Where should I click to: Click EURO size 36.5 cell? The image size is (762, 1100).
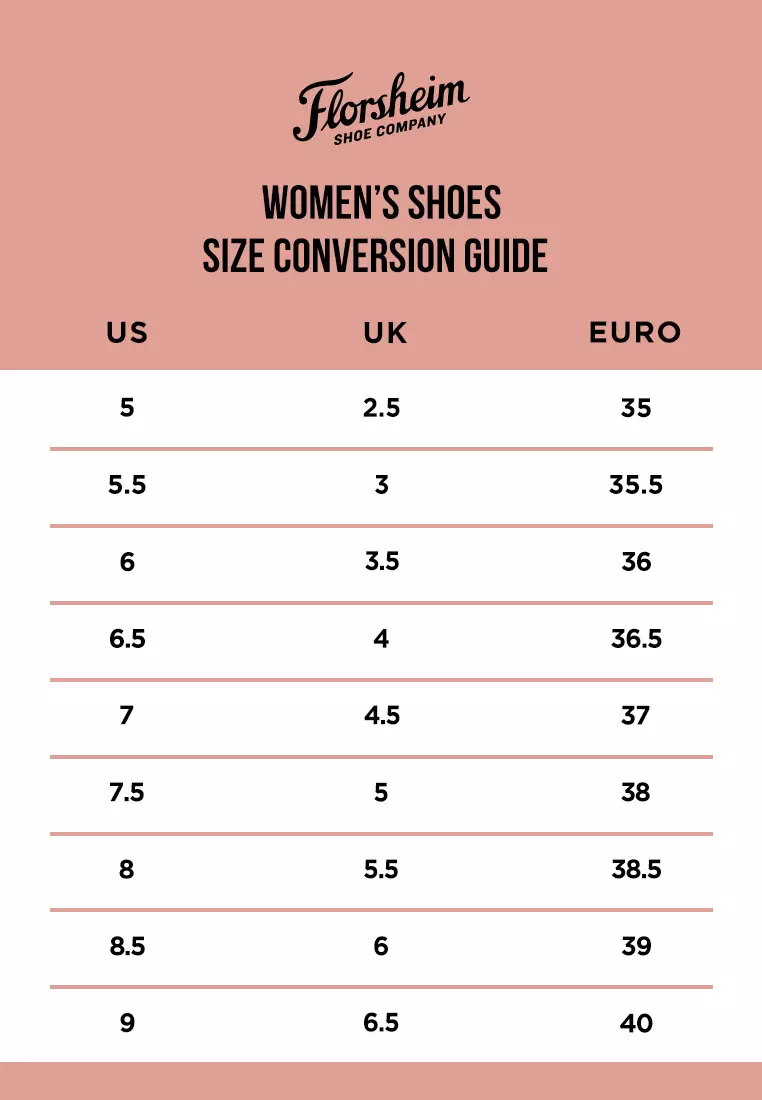[636, 639]
